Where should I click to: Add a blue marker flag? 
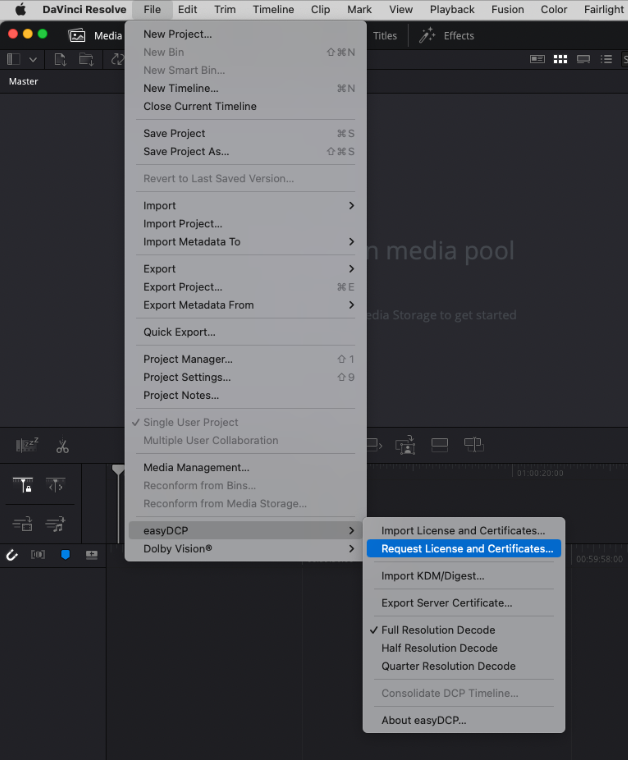pos(65,554)
